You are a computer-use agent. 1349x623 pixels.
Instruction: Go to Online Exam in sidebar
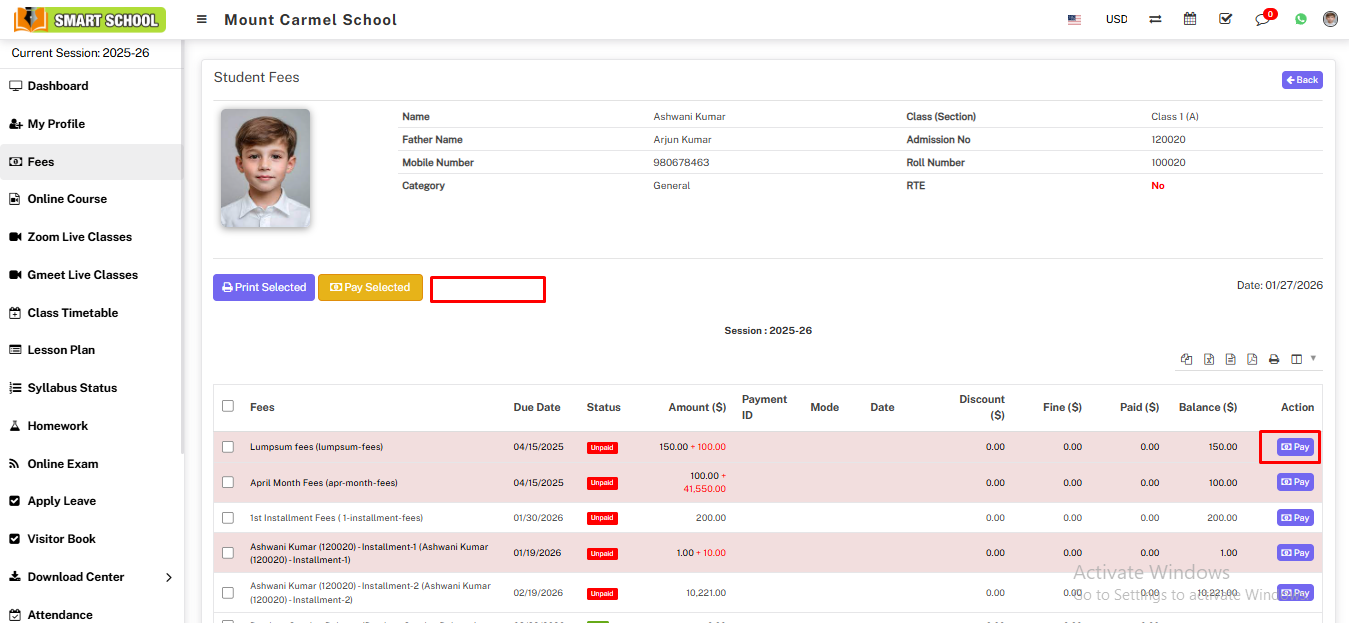(62, 464)
